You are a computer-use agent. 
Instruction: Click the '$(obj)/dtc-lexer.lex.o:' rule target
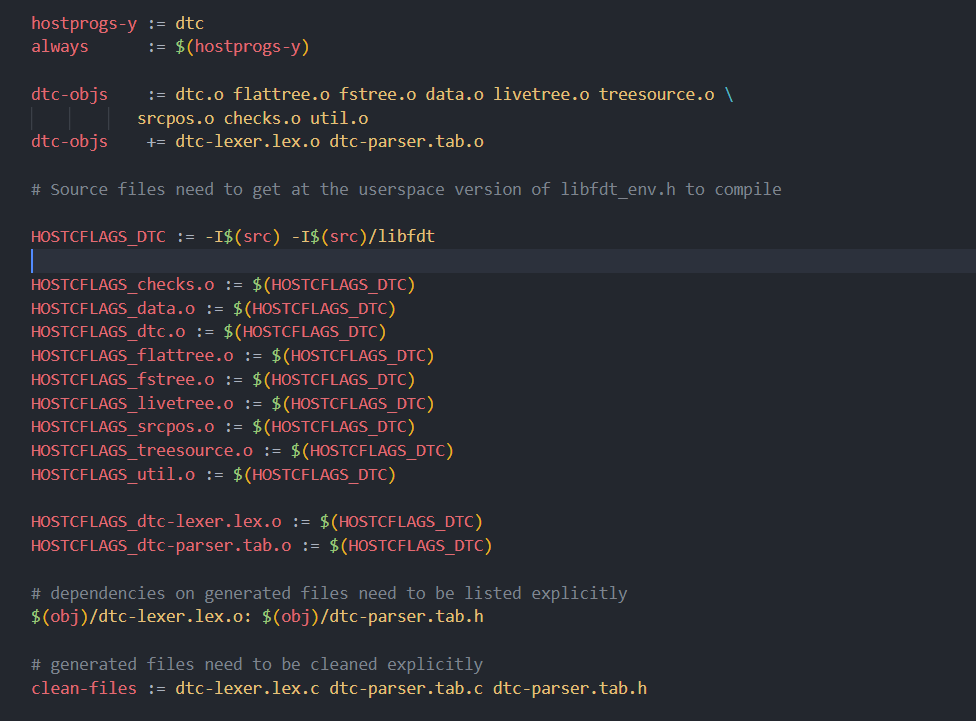(141, 616)
